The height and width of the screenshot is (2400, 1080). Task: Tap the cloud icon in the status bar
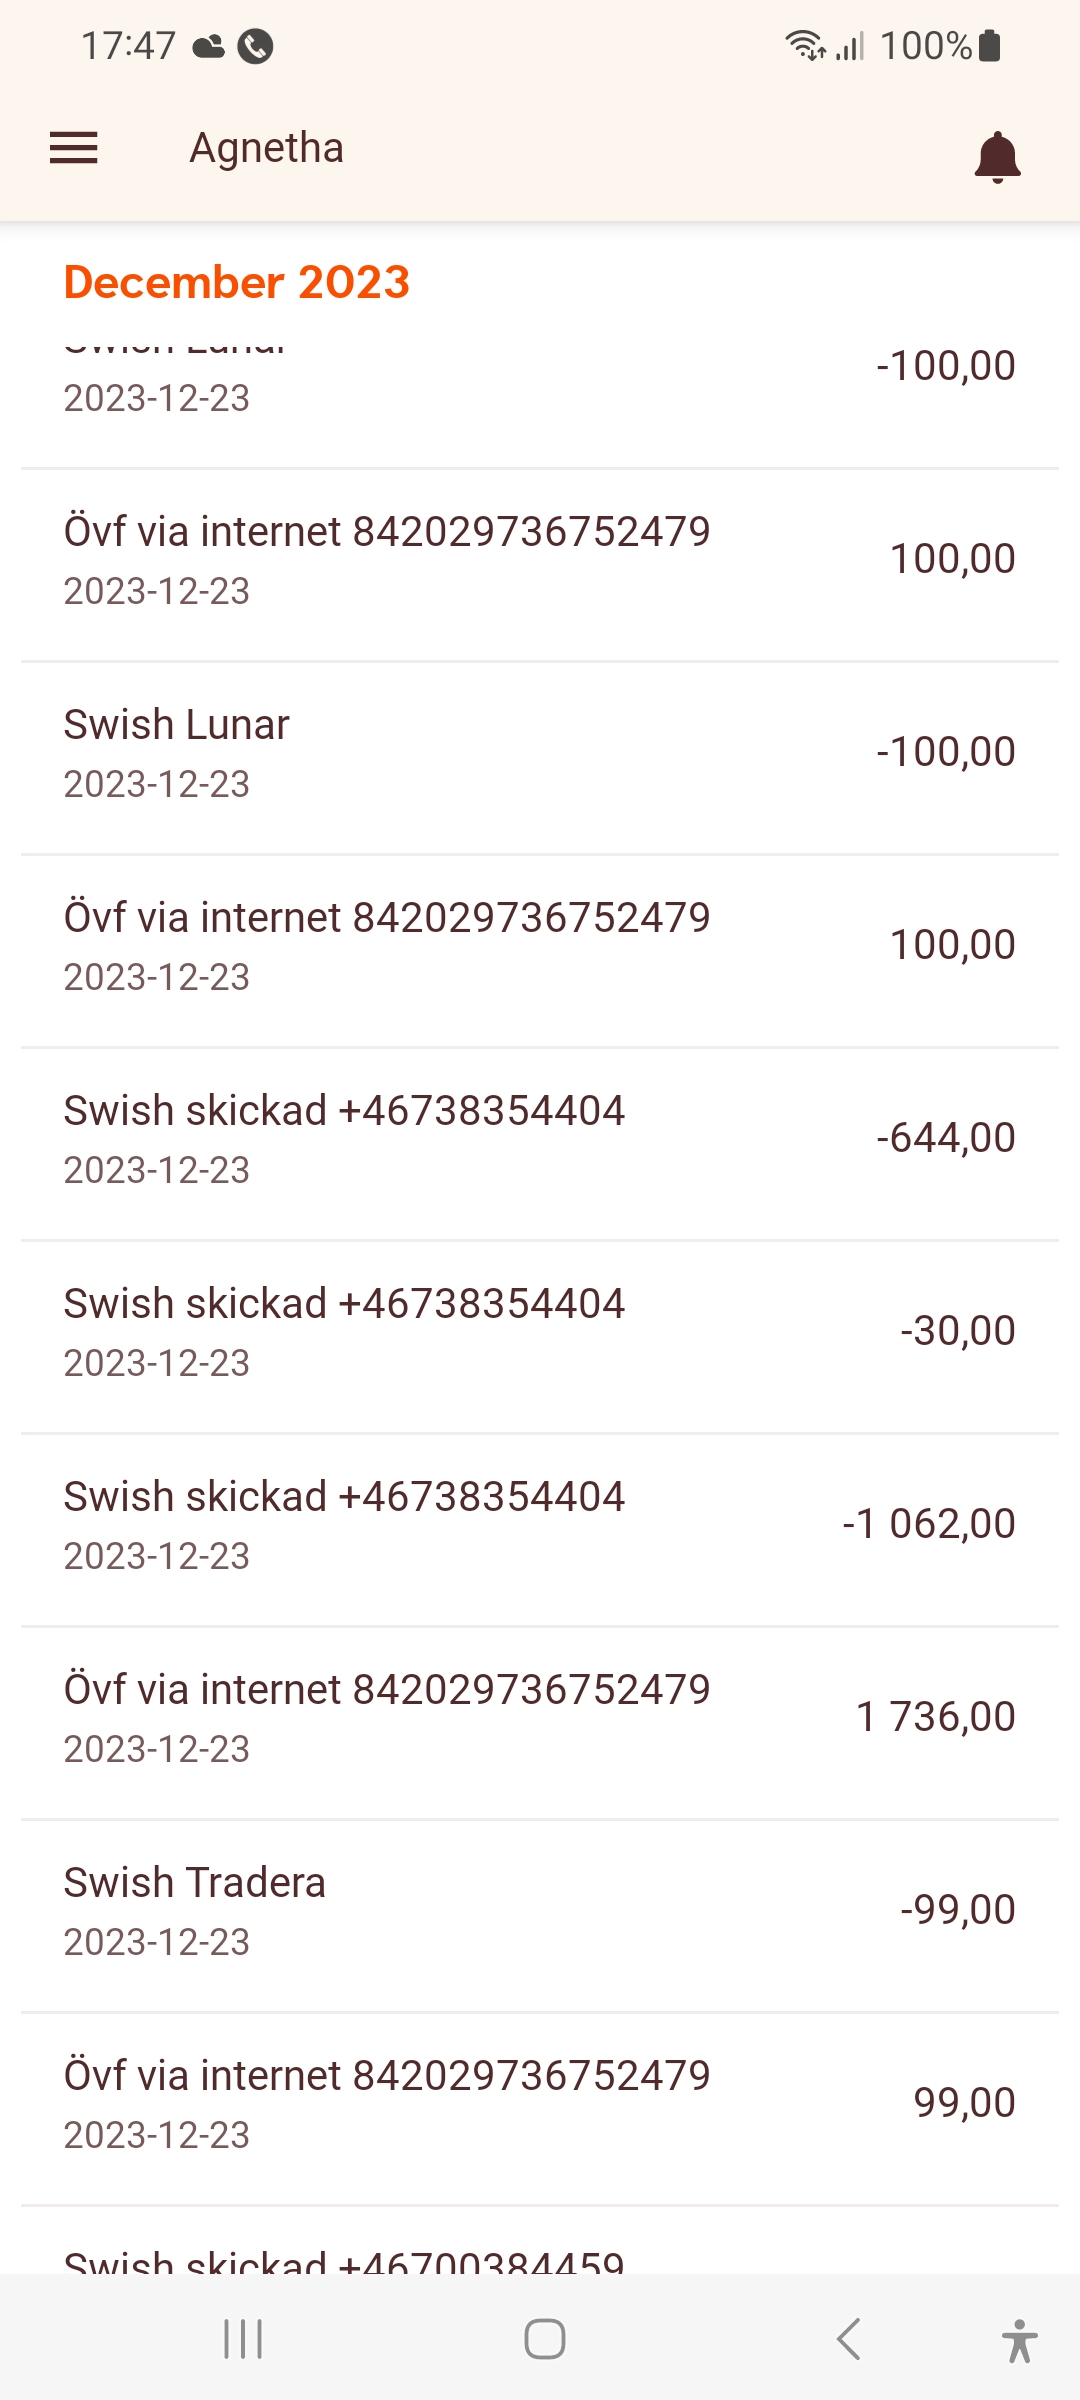point(208,46)
